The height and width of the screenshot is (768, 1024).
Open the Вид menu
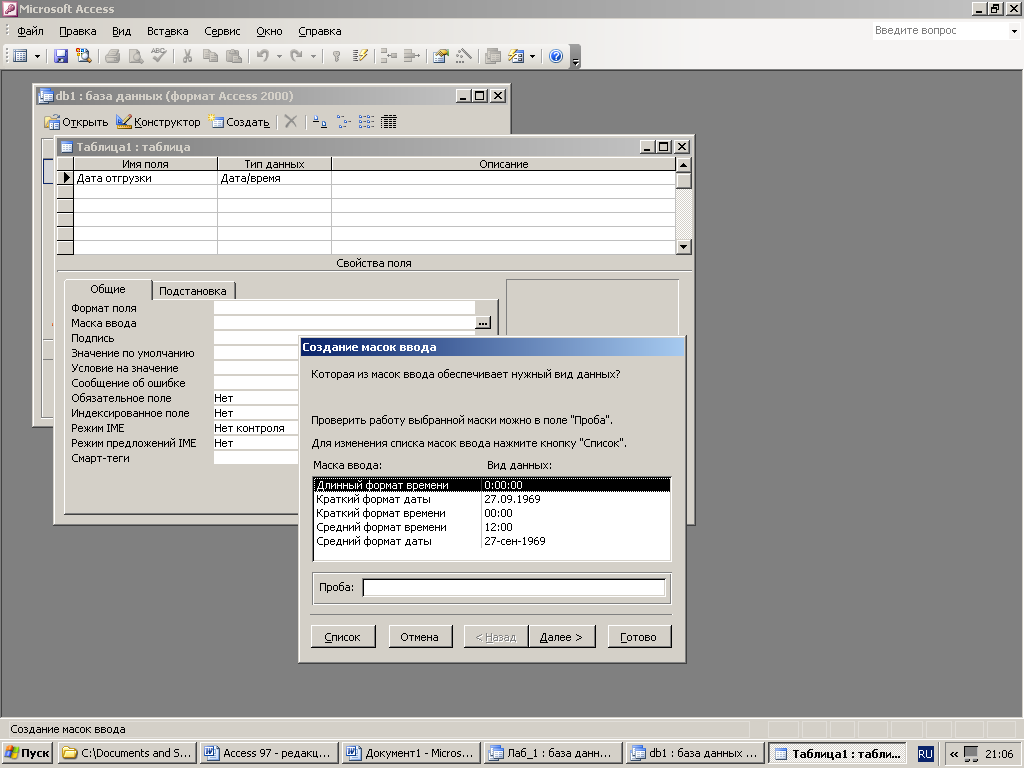point(121,31)
